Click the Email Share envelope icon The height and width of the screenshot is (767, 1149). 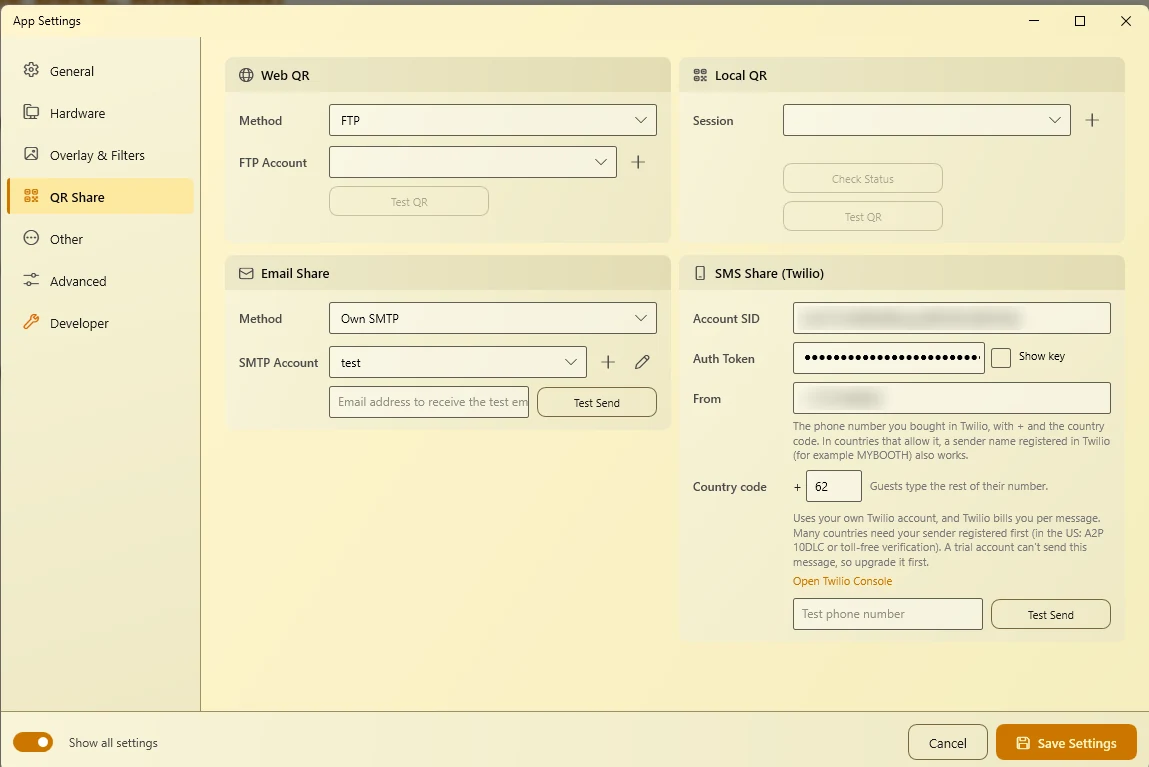coord(246,273)
